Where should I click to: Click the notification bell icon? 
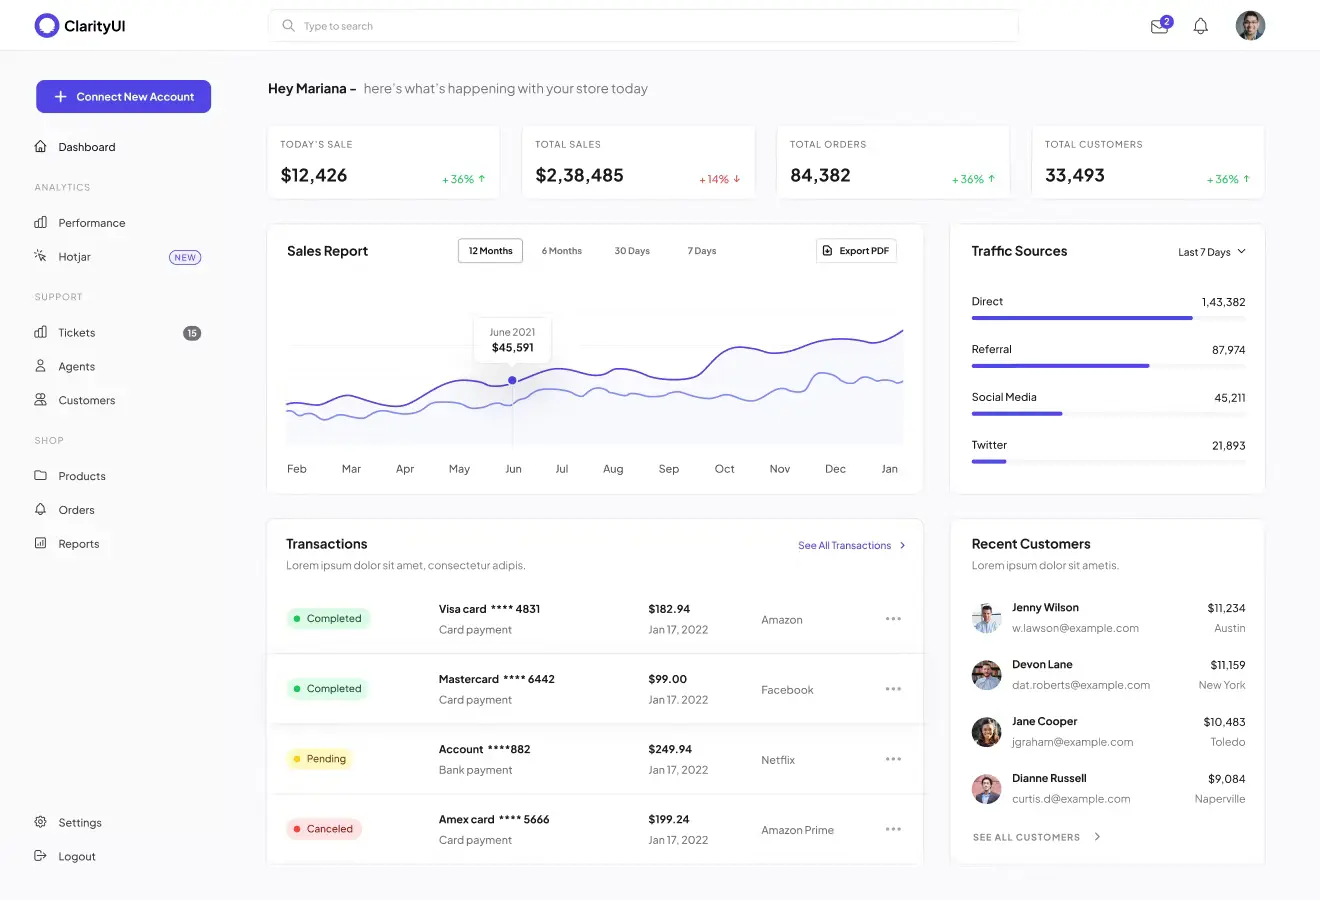1201,26
